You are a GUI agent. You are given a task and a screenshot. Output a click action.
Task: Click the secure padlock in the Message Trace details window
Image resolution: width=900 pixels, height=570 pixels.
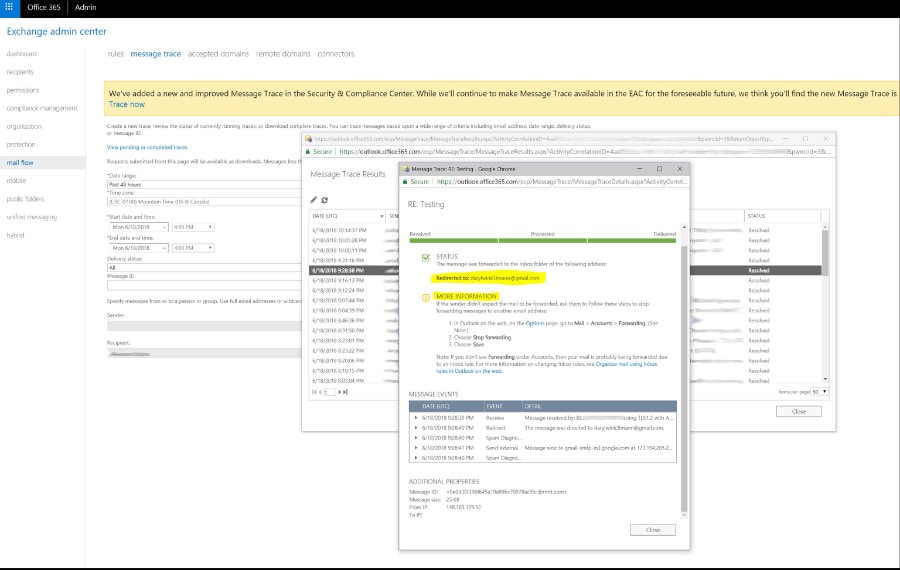pos(405,181)
